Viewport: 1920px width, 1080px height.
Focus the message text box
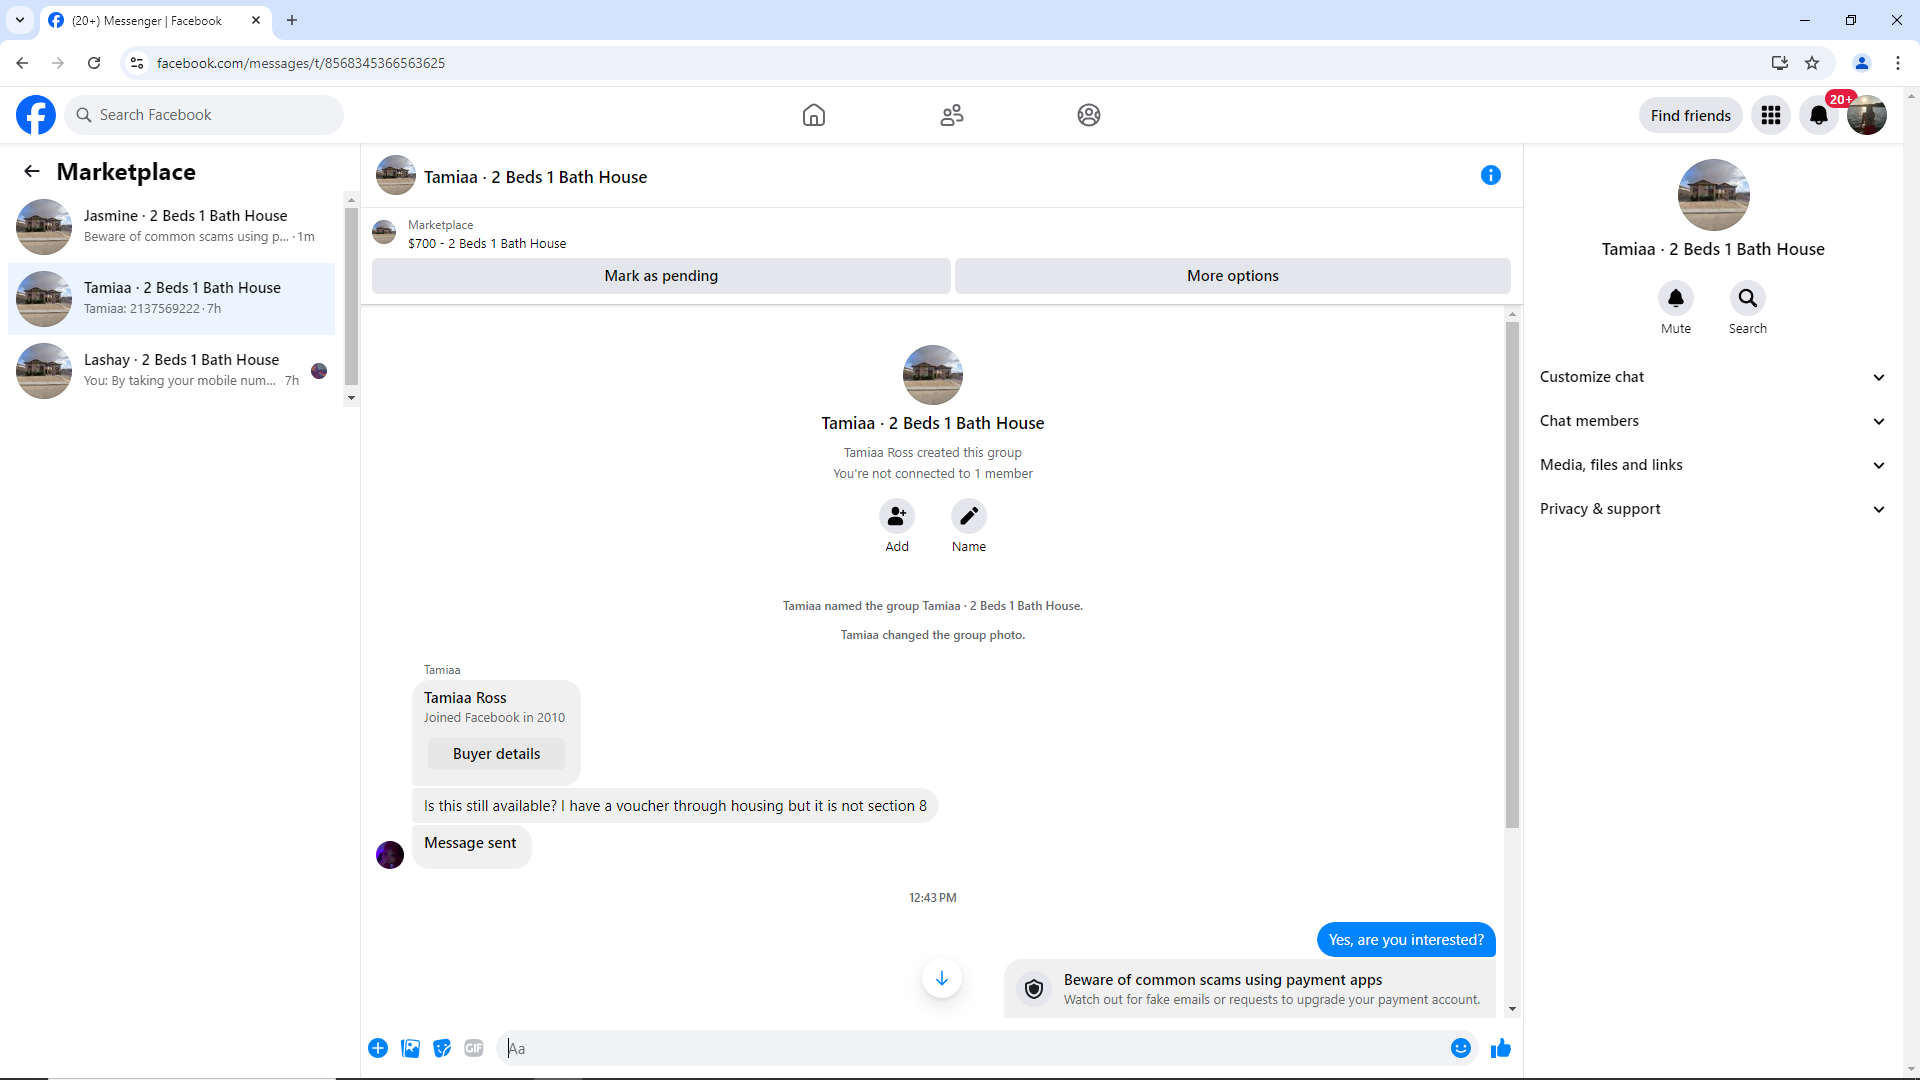[x=971, y=1048]
